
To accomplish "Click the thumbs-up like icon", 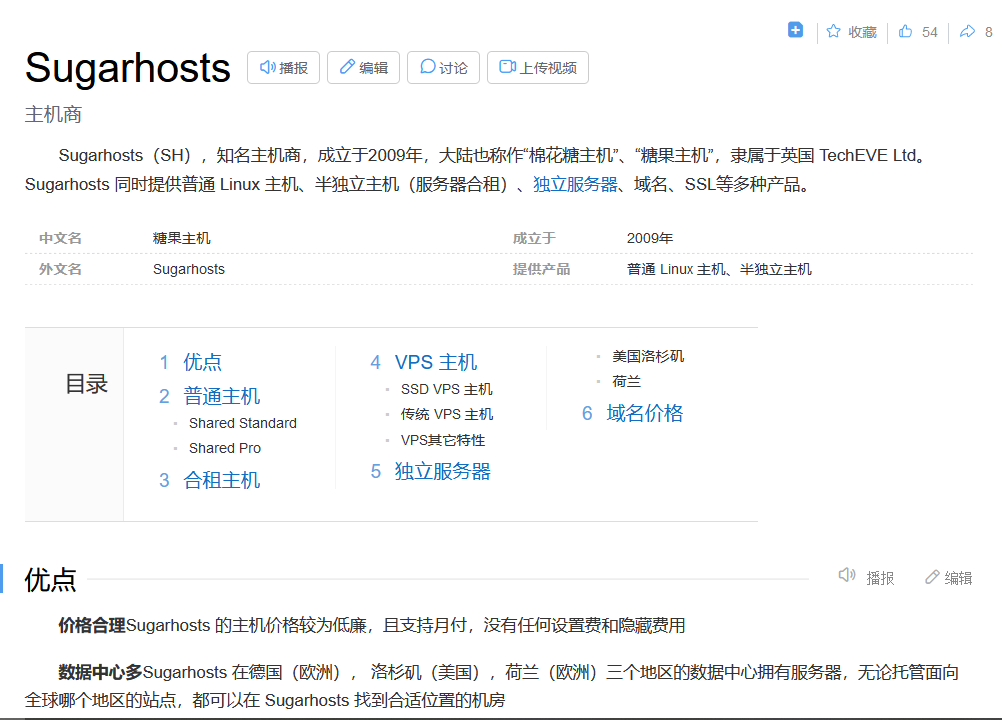I will [906, 31].
